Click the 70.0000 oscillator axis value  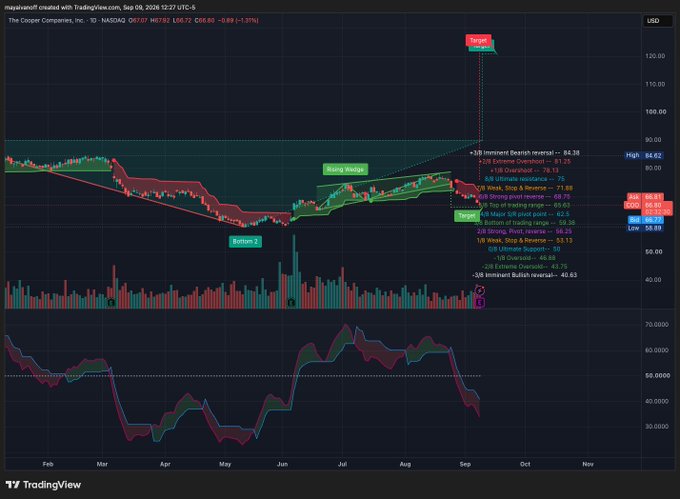(x=657, y=324)
